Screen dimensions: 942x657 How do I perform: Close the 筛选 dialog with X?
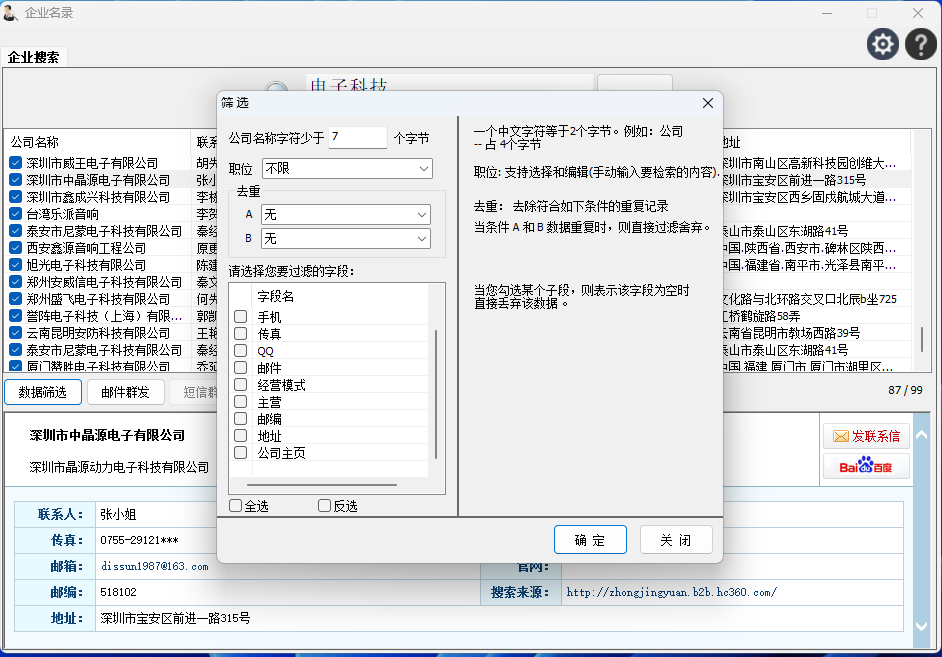coord(708,103)
